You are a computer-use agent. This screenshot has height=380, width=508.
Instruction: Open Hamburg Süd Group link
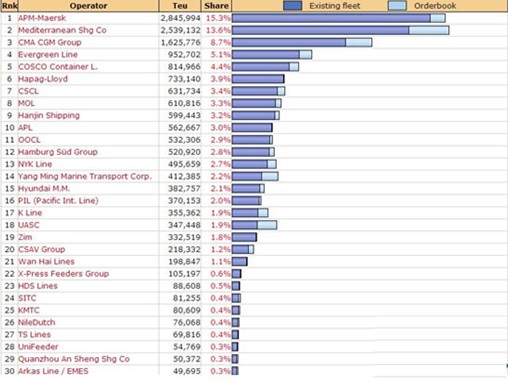point(58,152)
